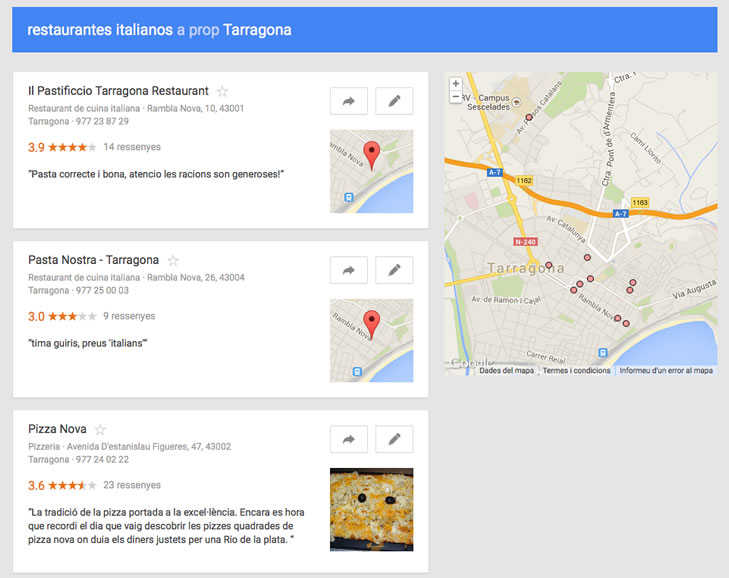This screenshot has height=578, width=729.
Task: Click 'Termes i condicions' on the map
Action: pos(576,370)
